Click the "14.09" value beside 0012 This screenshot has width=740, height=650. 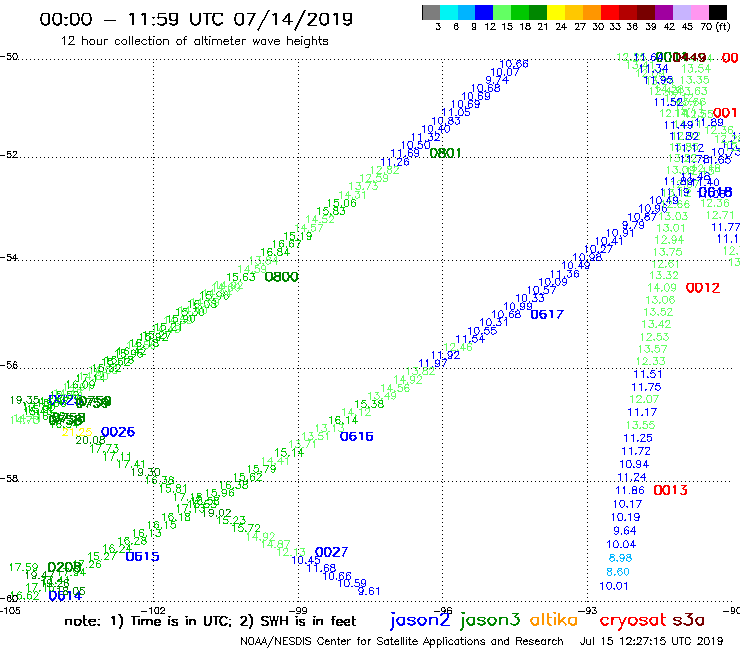pyautogui.click(x=662, y=287)
